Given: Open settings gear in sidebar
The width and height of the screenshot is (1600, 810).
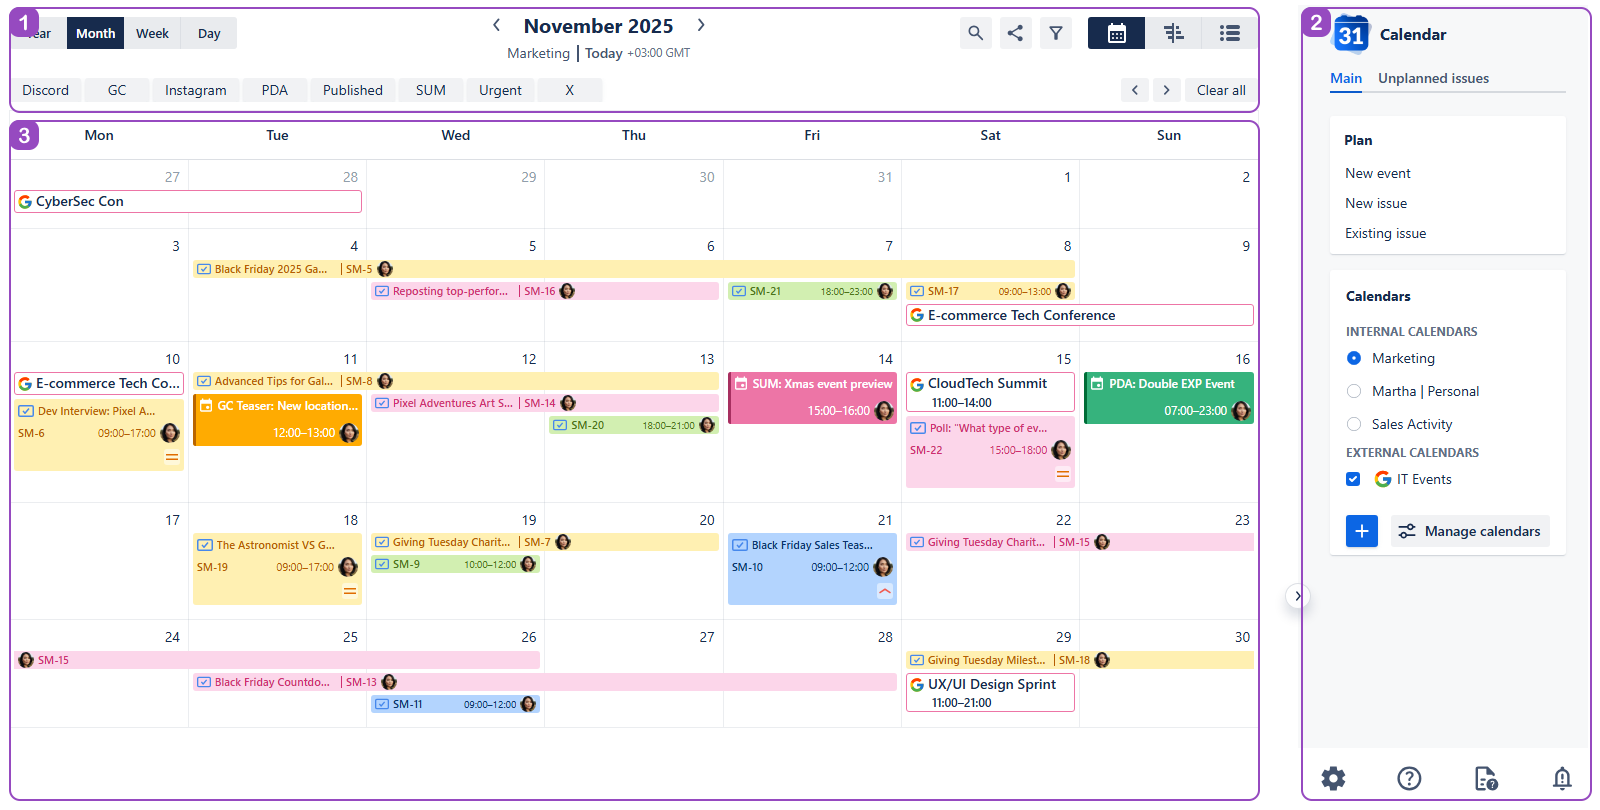Looking at the screenshot, I should pyautogui.click(x=1333, y=778).
